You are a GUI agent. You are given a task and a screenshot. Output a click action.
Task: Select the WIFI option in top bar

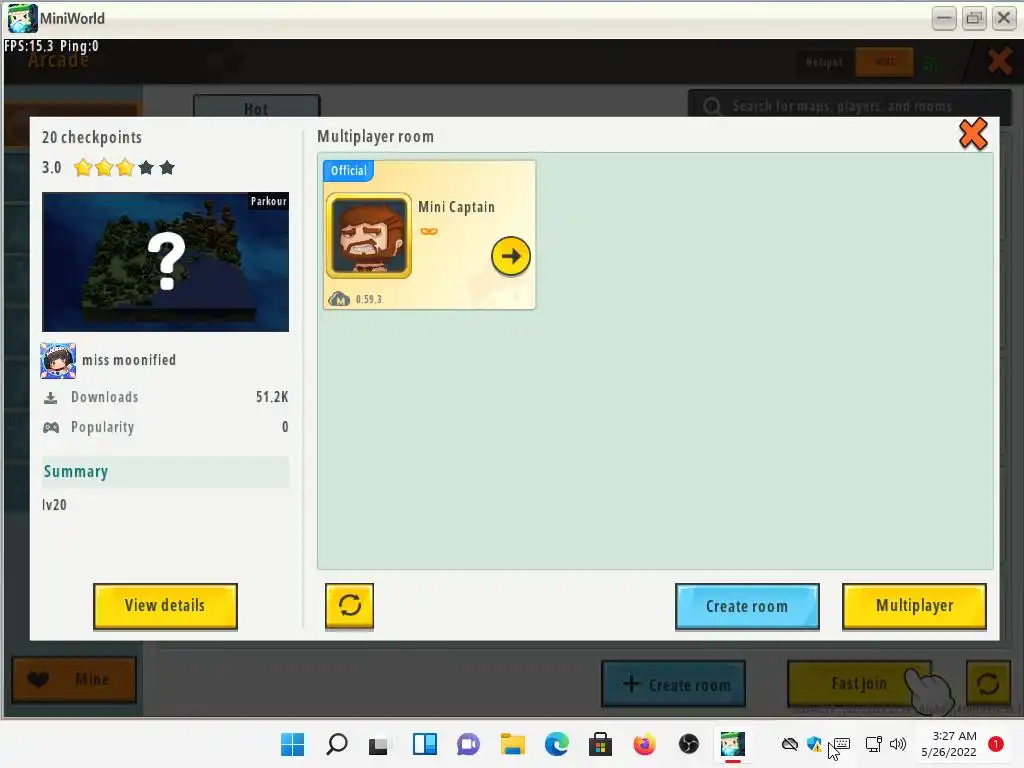pos(884,62)
